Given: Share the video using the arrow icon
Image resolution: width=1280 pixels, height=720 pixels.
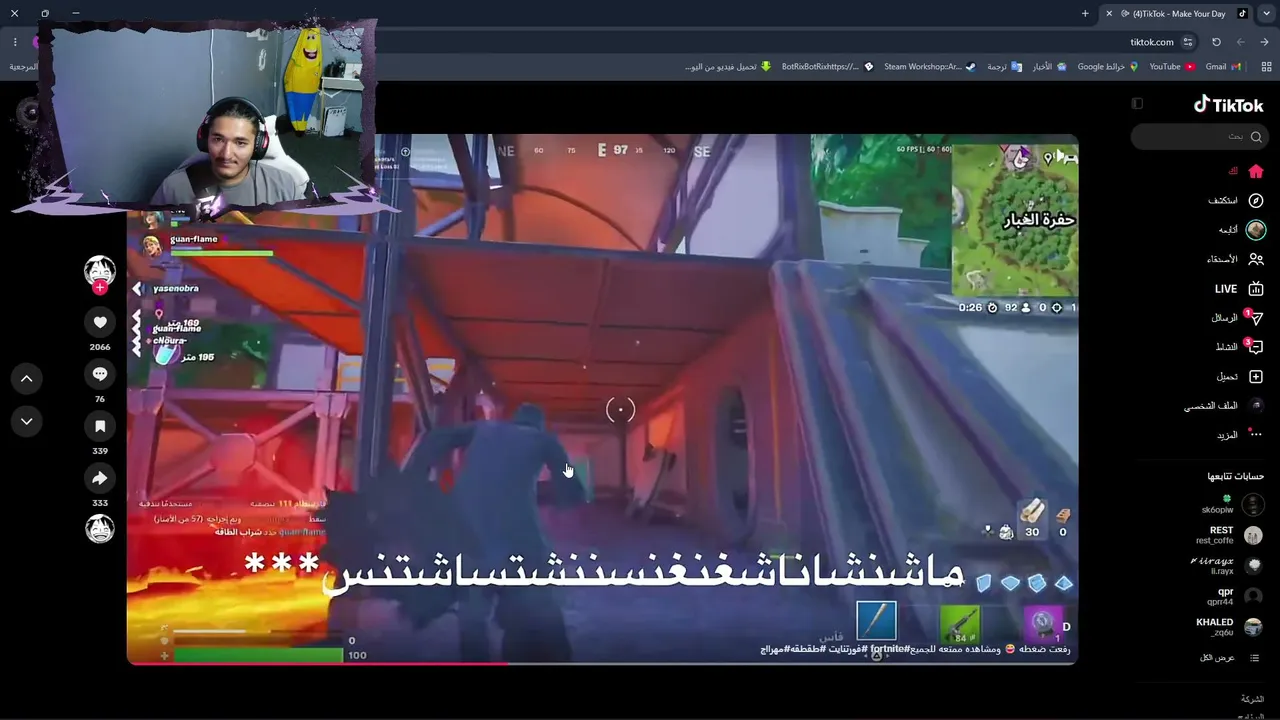Looking at the screenshot, I should tap(100, 479).
